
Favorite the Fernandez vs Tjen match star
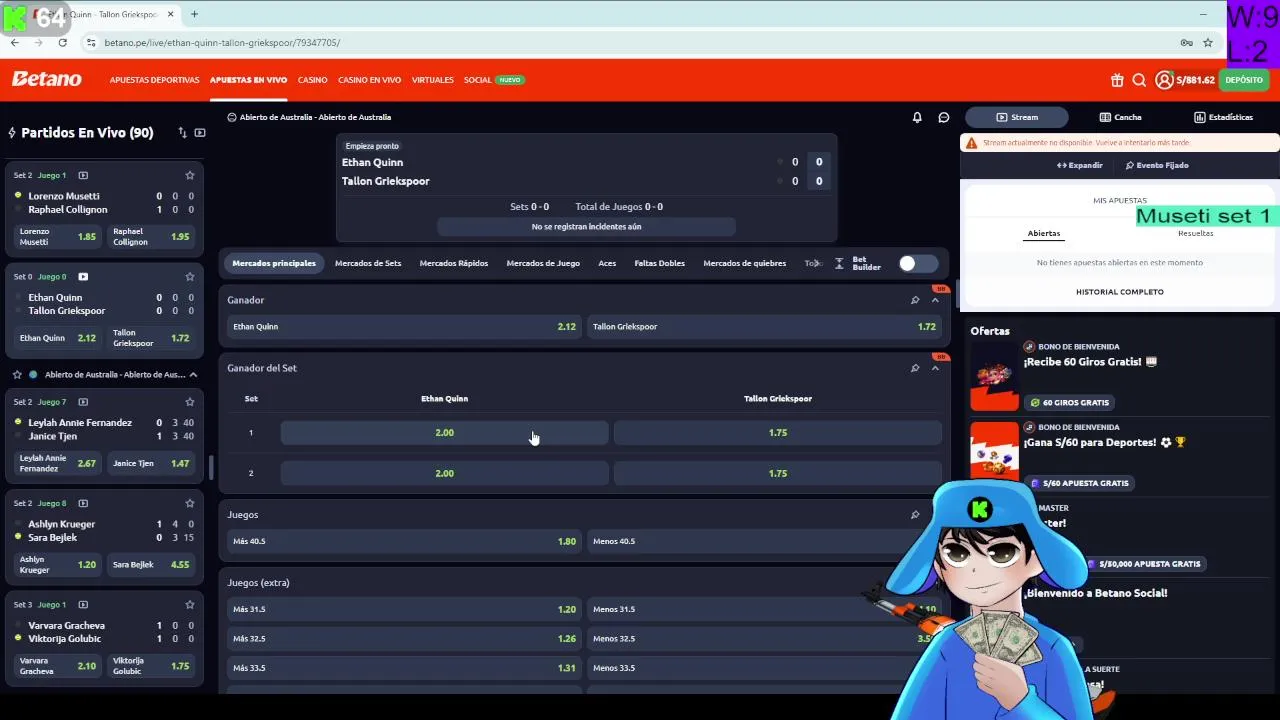190,402
